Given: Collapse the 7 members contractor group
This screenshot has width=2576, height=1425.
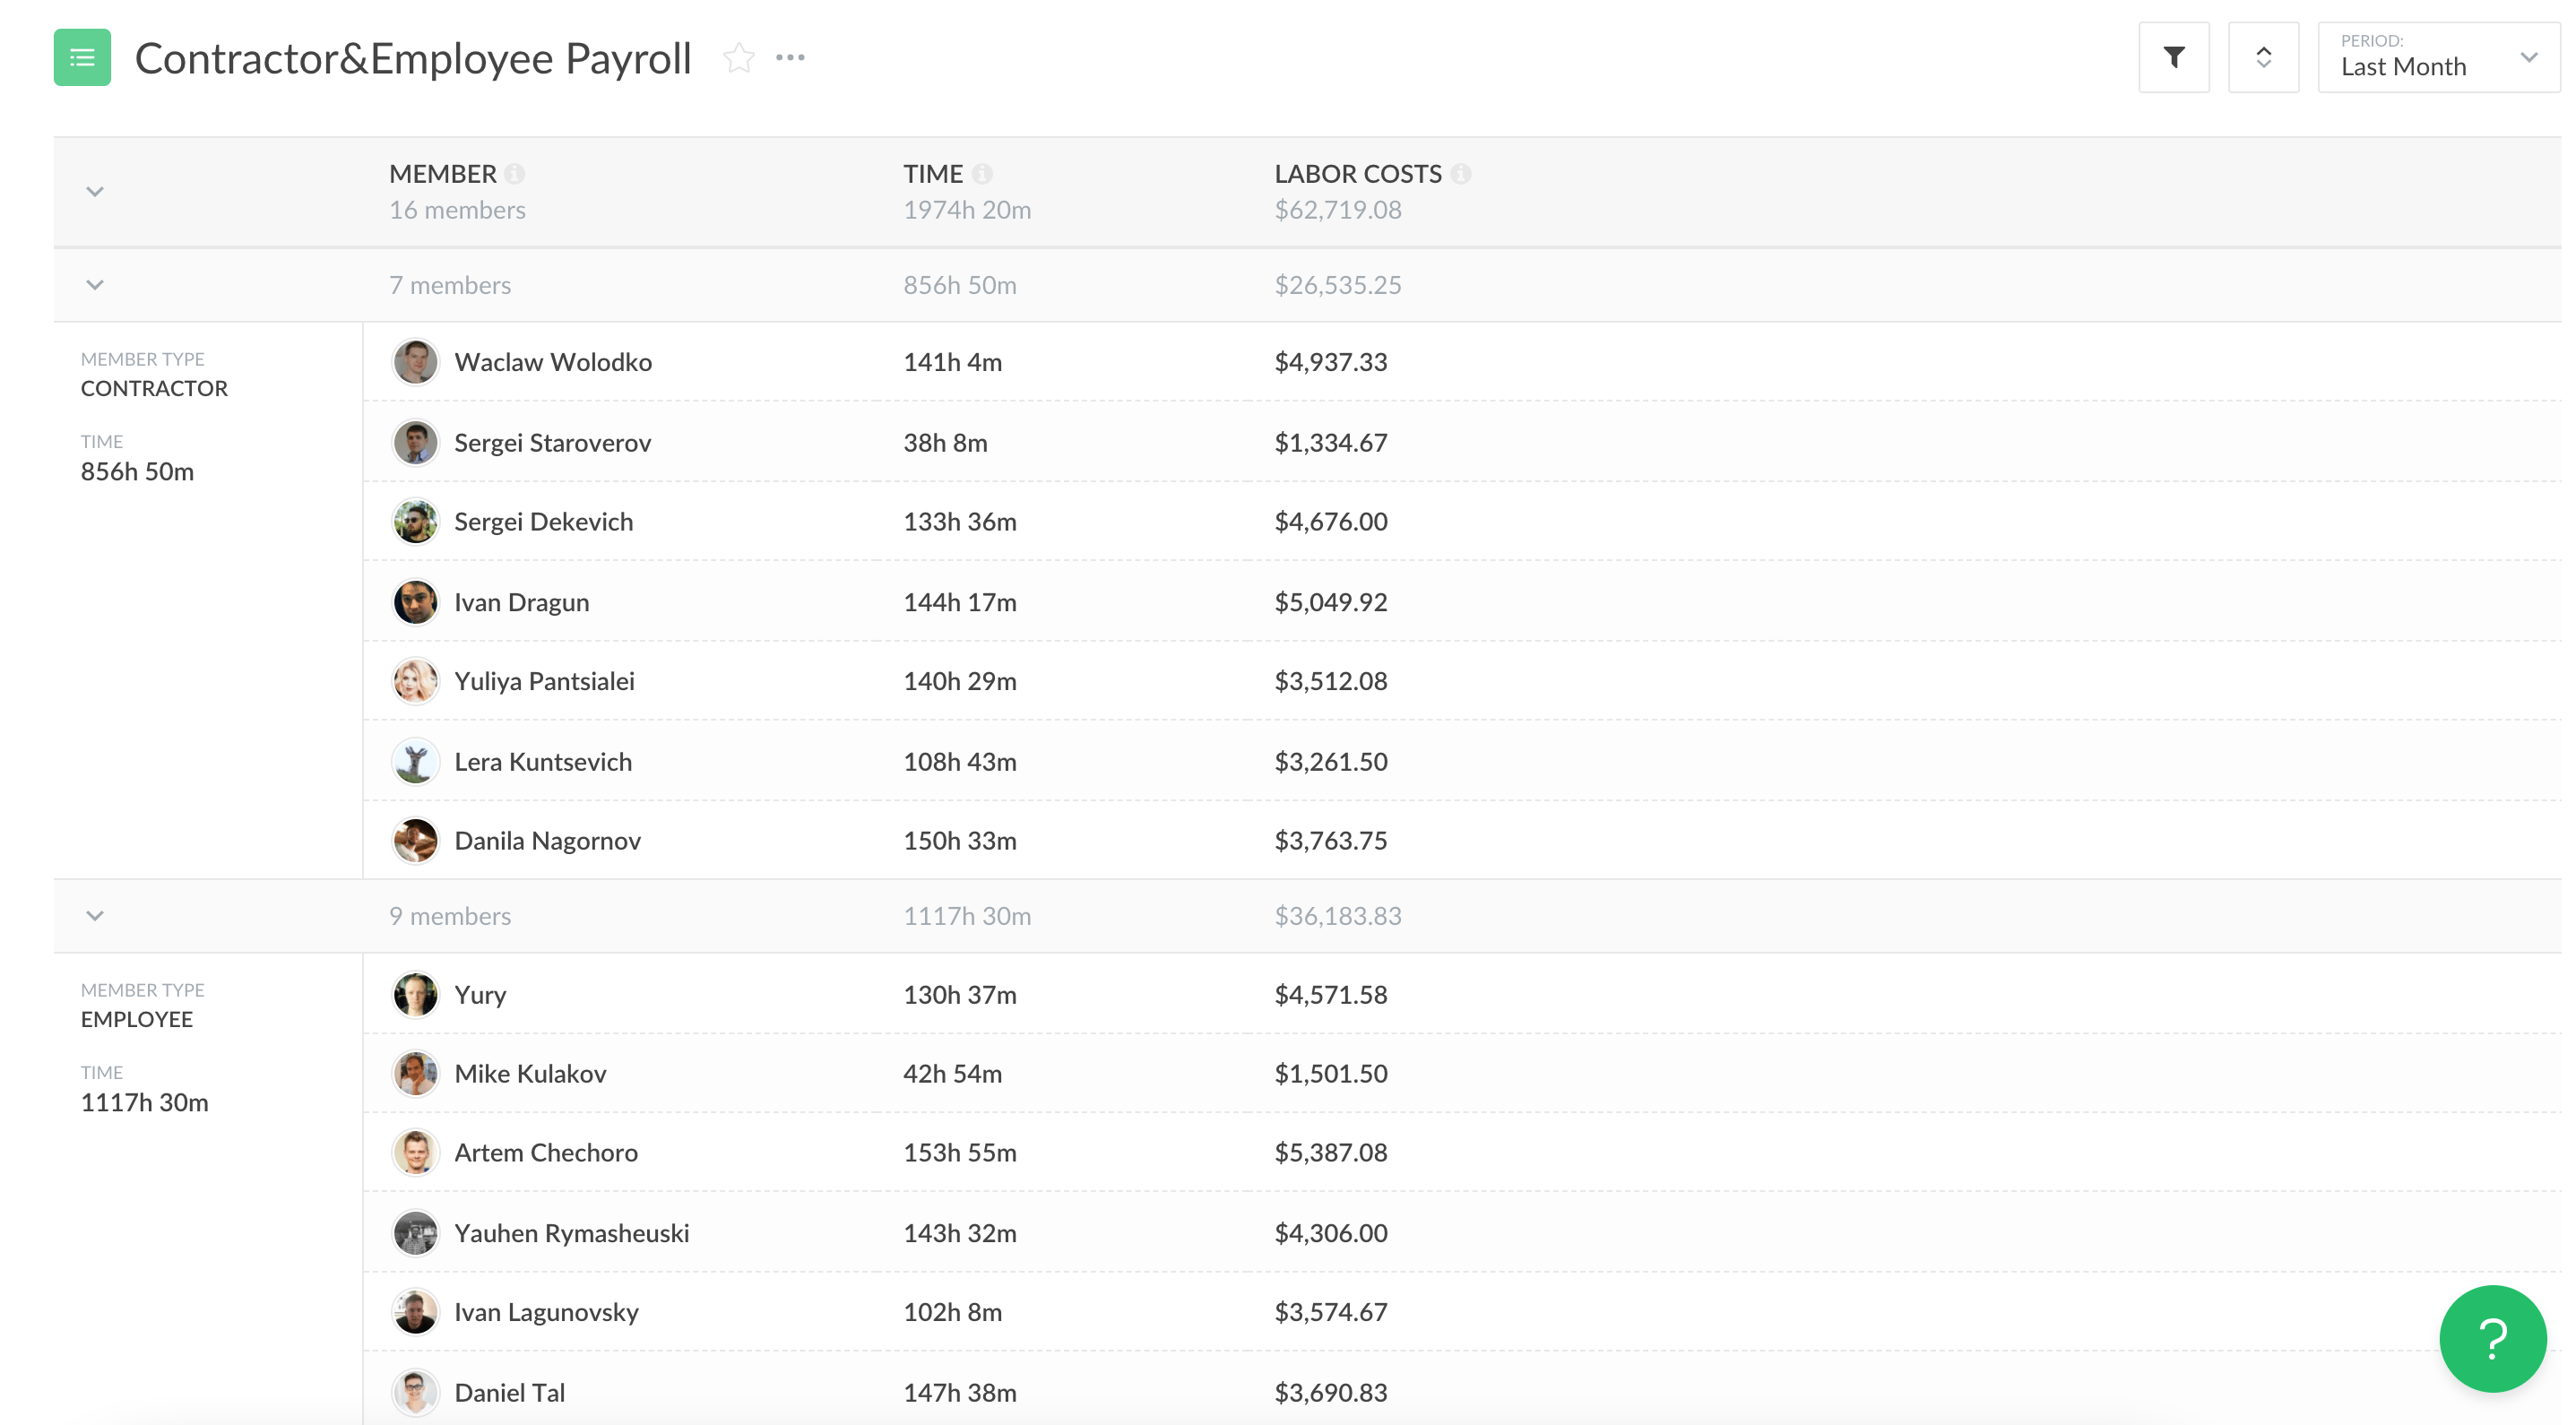Looking at the screenshot, I should [95, 285].
